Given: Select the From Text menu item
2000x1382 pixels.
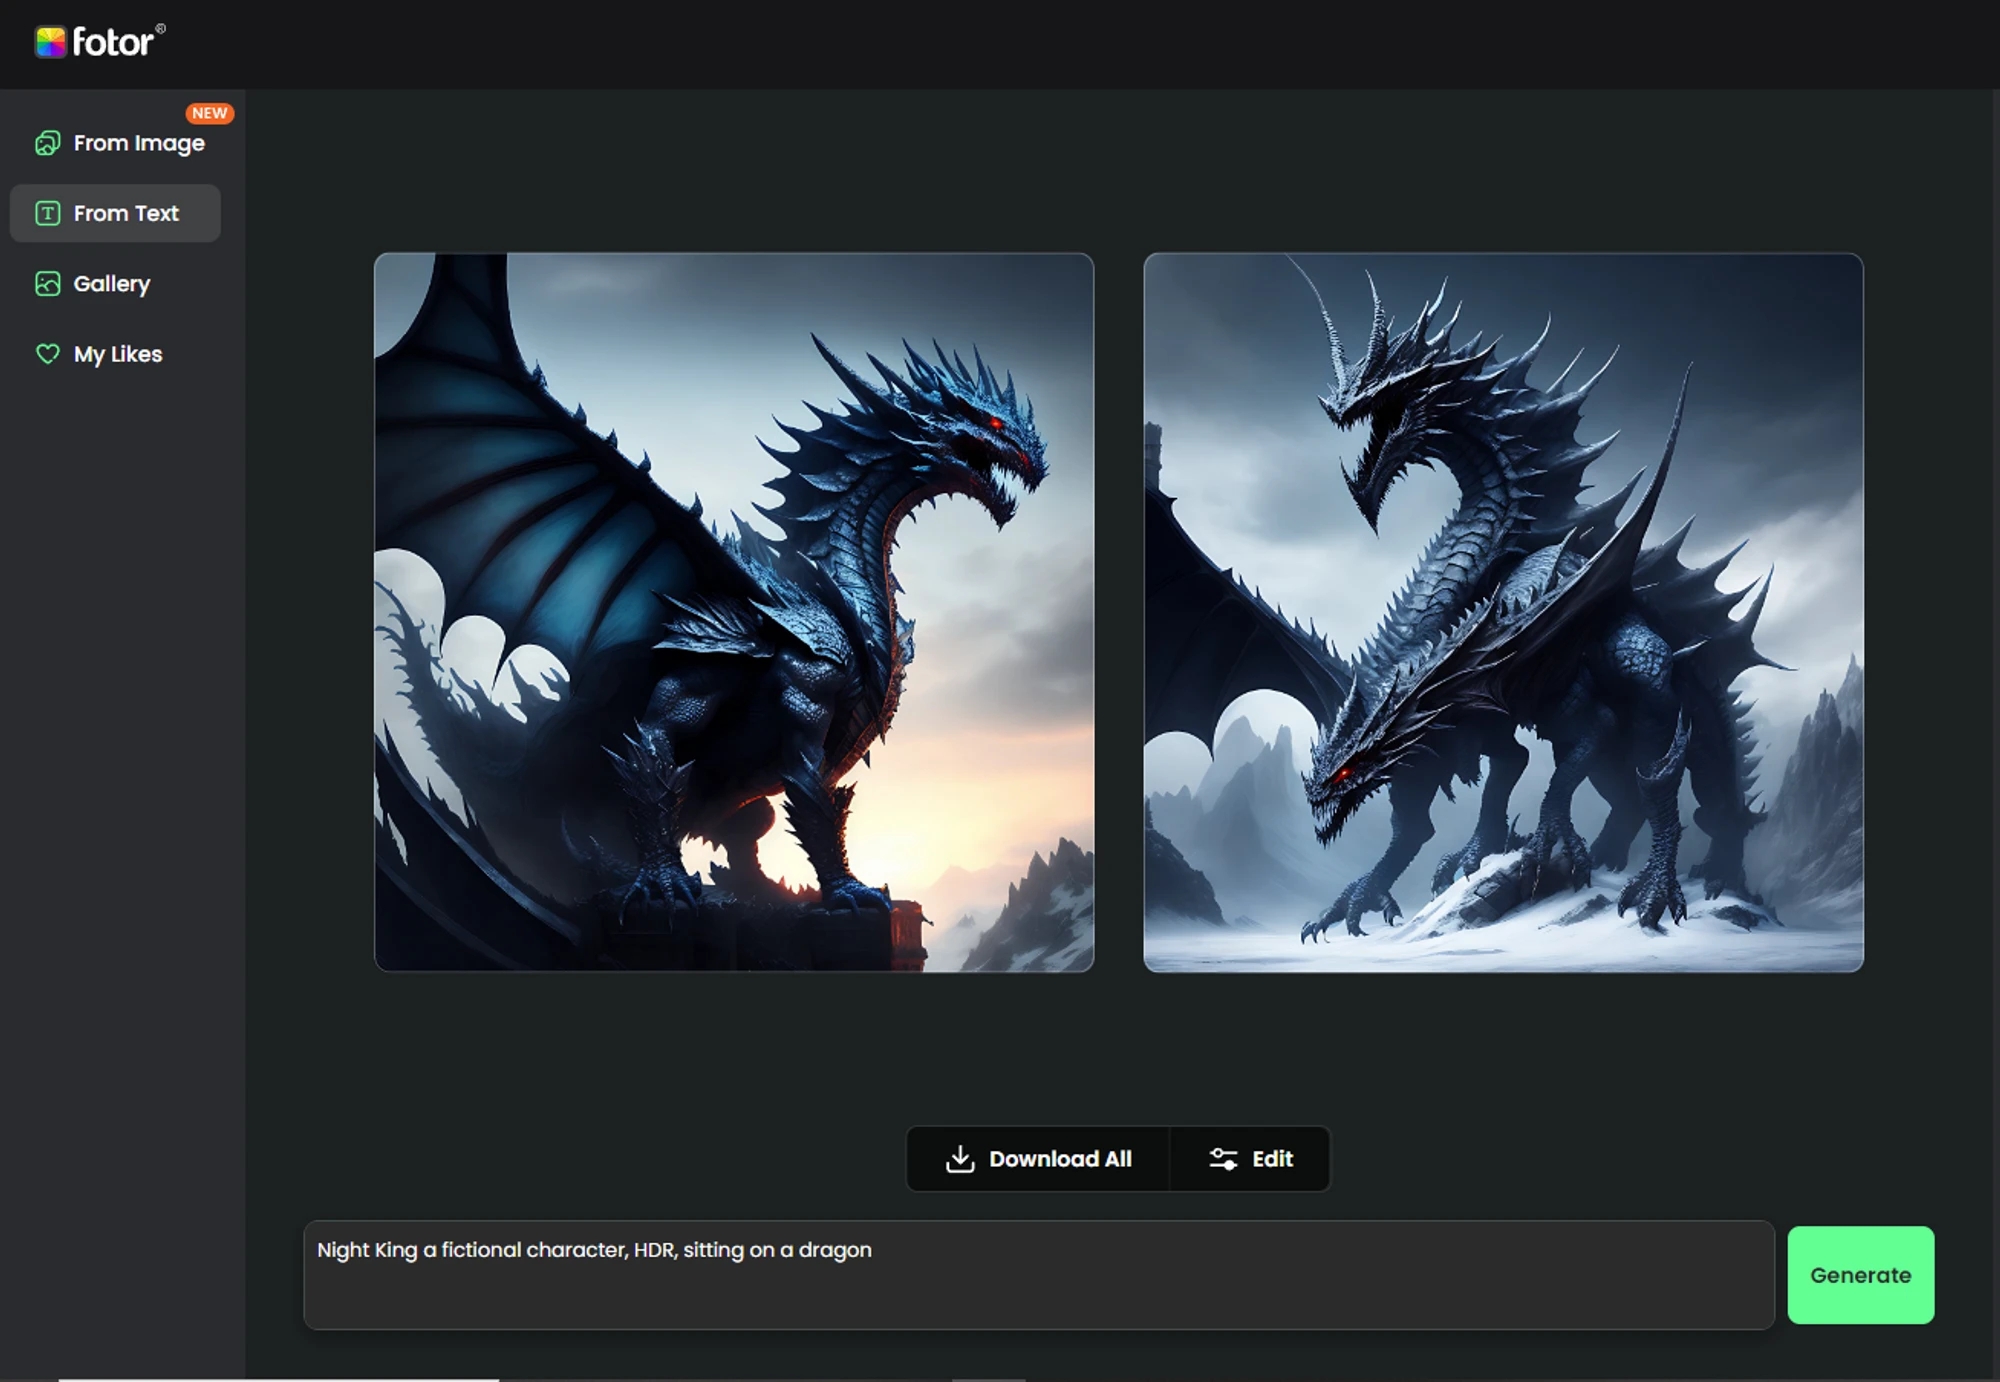Looking at the screenshot, I should (115, 213).
